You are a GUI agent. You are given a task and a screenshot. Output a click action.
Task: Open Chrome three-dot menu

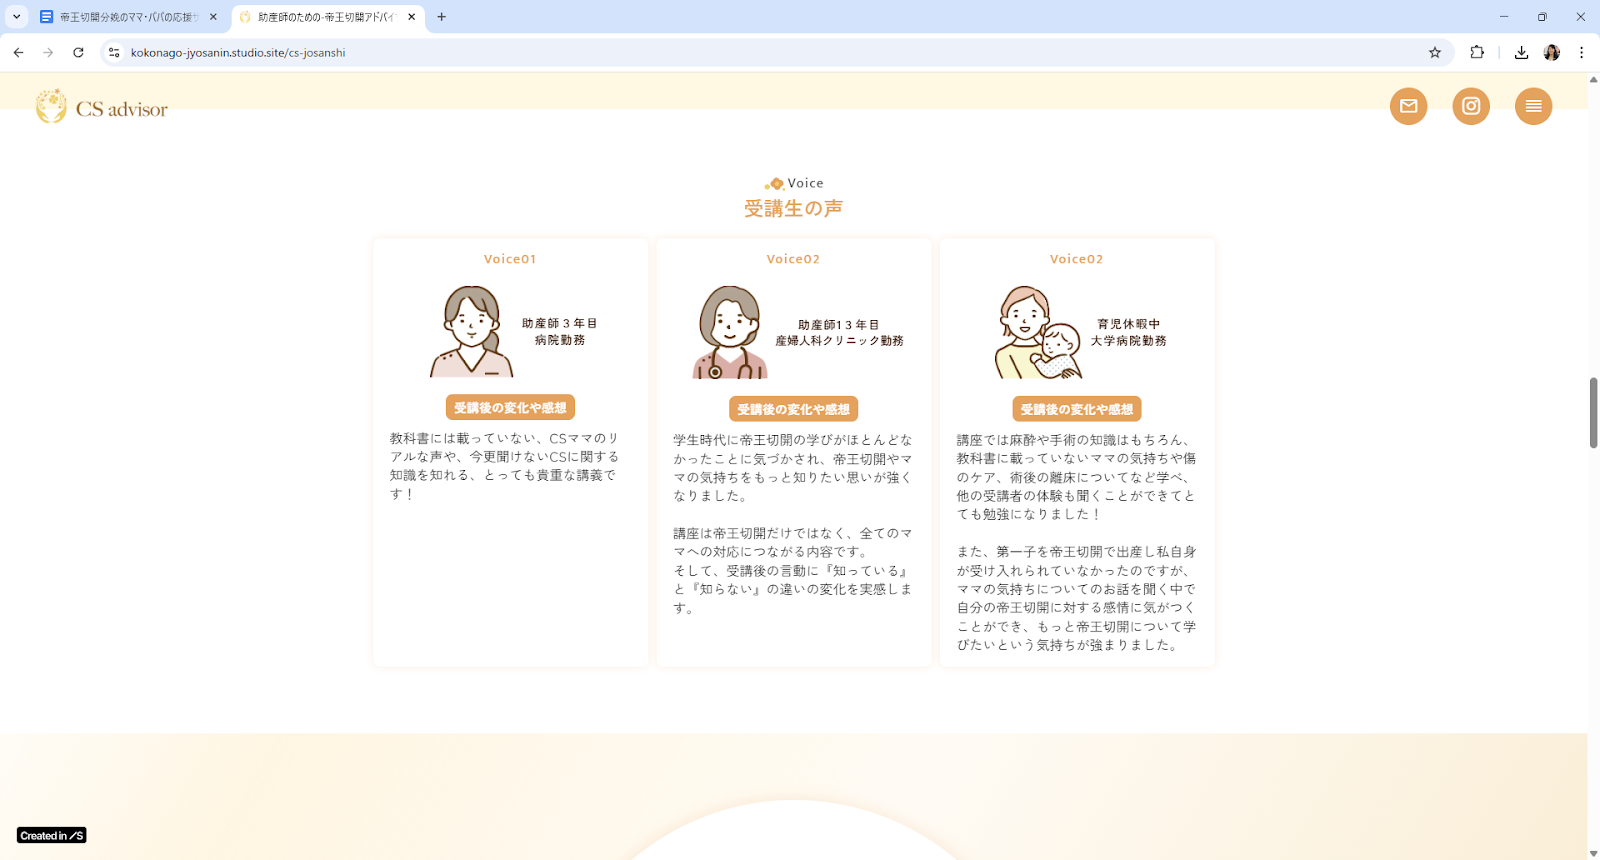tap(1581, 52)
